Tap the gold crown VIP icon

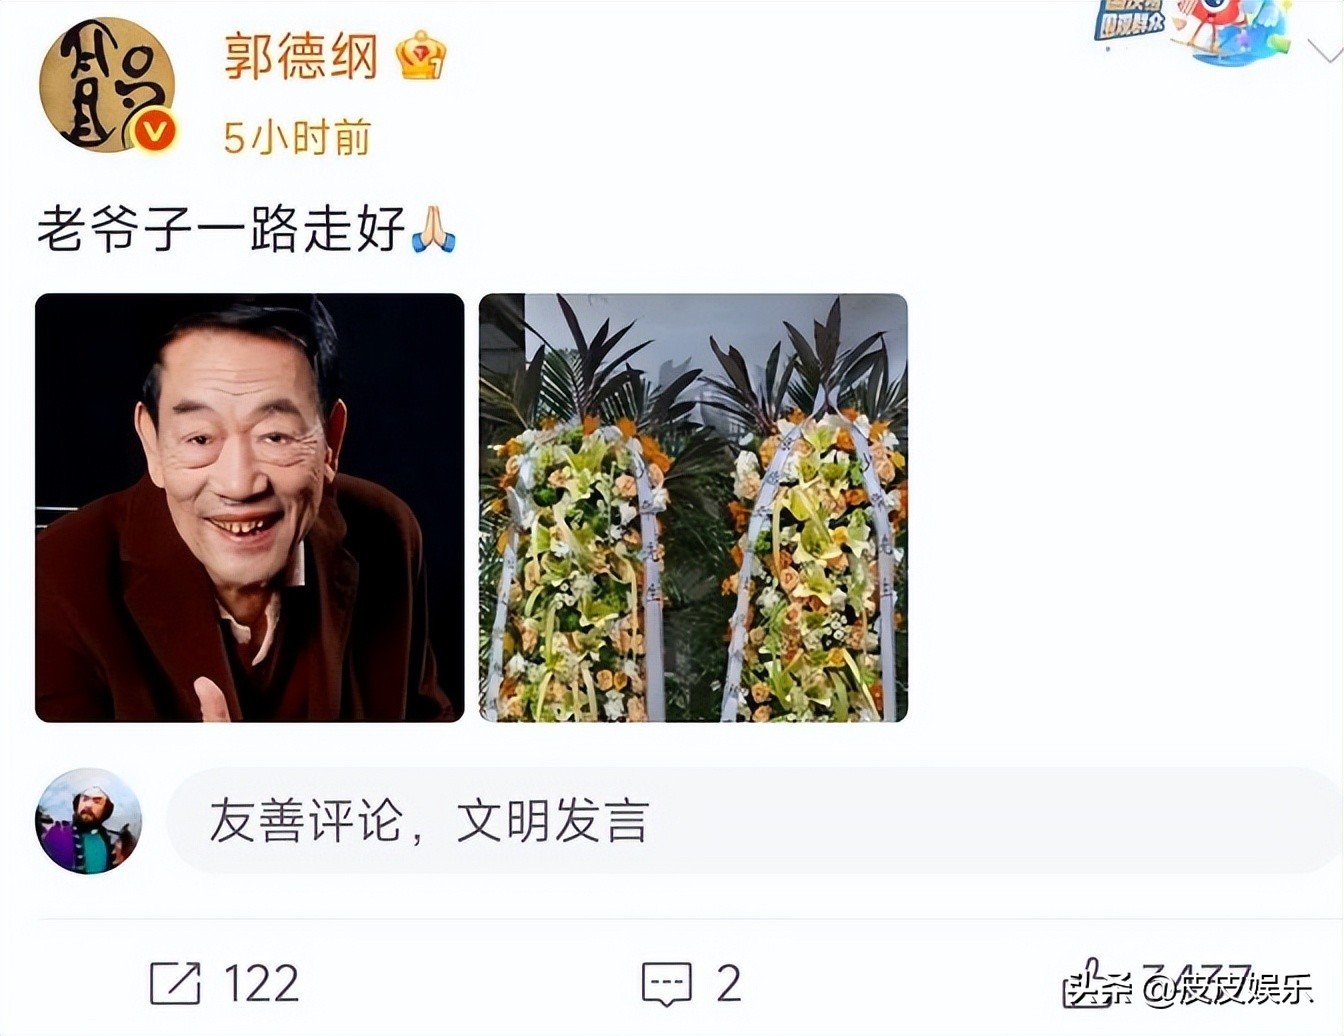pos(421,55)
